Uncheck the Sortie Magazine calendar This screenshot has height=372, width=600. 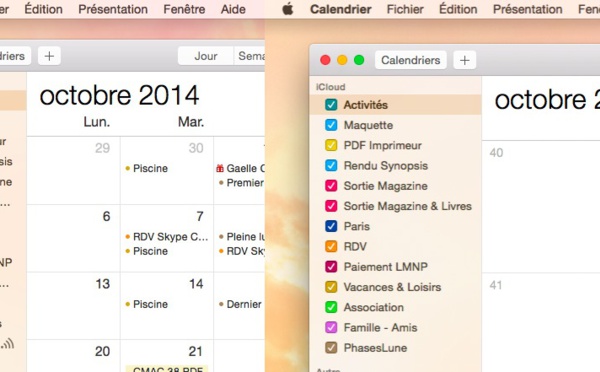pyautogui.click(x=331, y=186)
